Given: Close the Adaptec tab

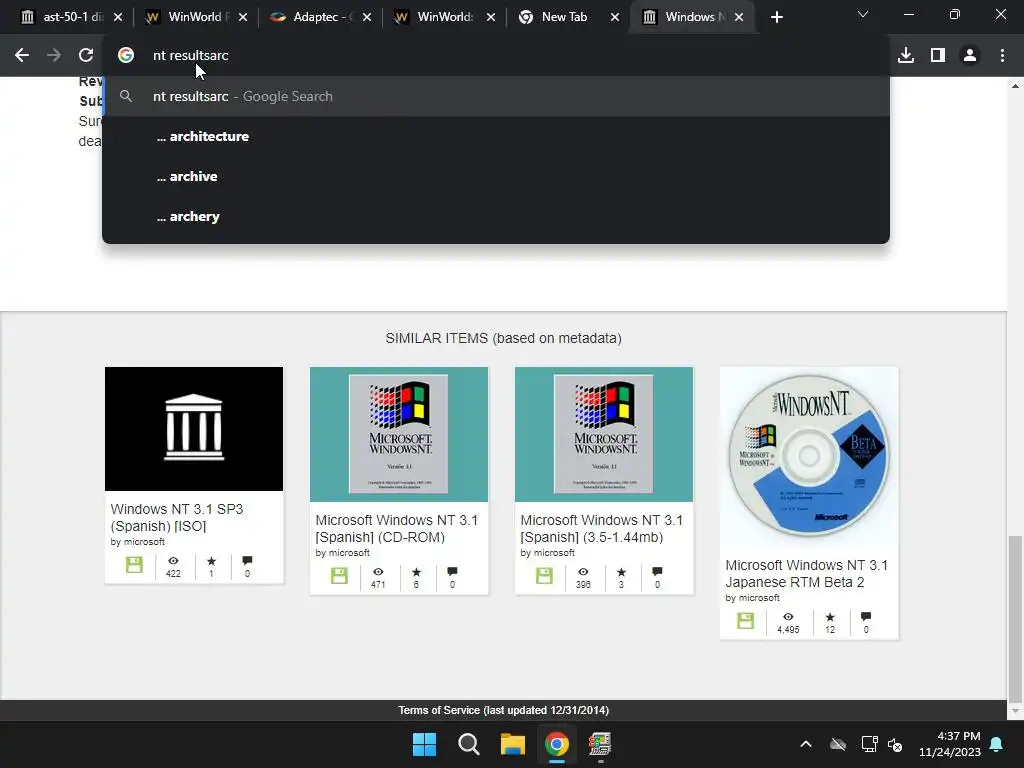Looking at the screenshot, I should click(366, 17).
